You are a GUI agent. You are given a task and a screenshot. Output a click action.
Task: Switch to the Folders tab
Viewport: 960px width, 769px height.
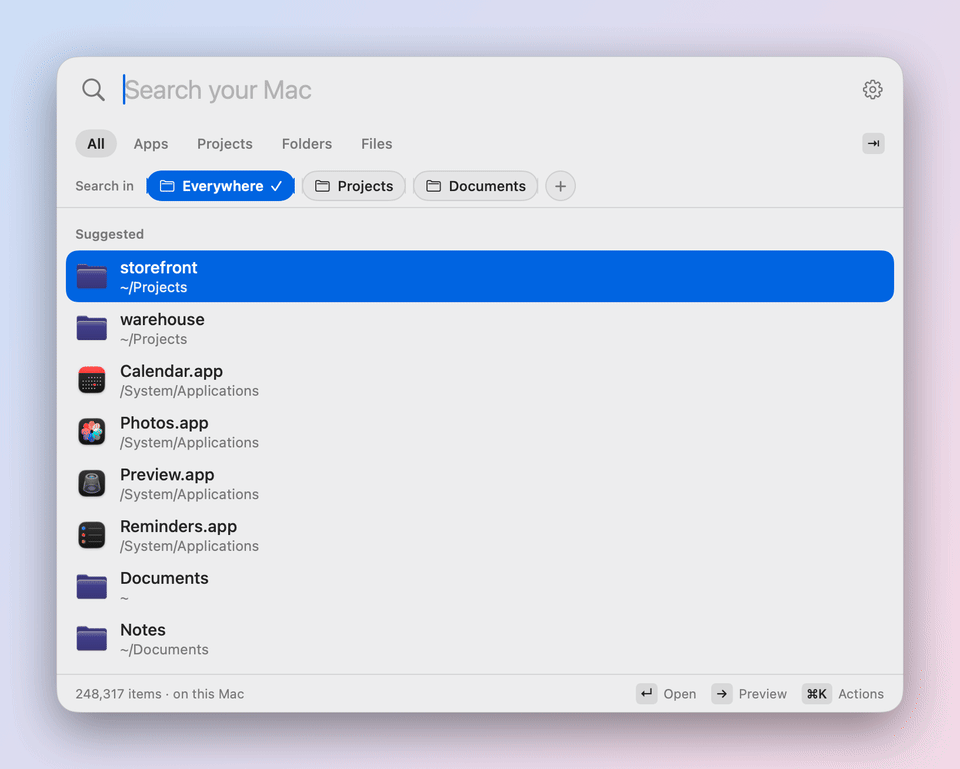tap(307, 144)
